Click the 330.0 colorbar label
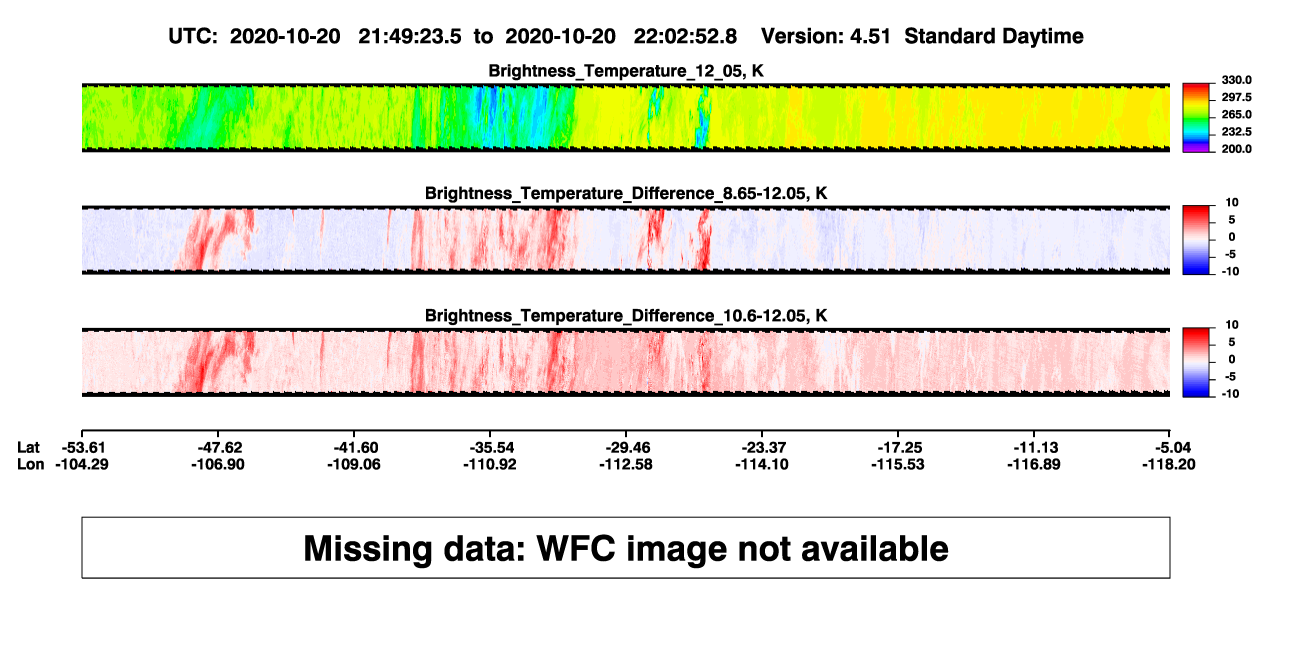This screenshot has width=1300, height=667. coord(1235,81)
